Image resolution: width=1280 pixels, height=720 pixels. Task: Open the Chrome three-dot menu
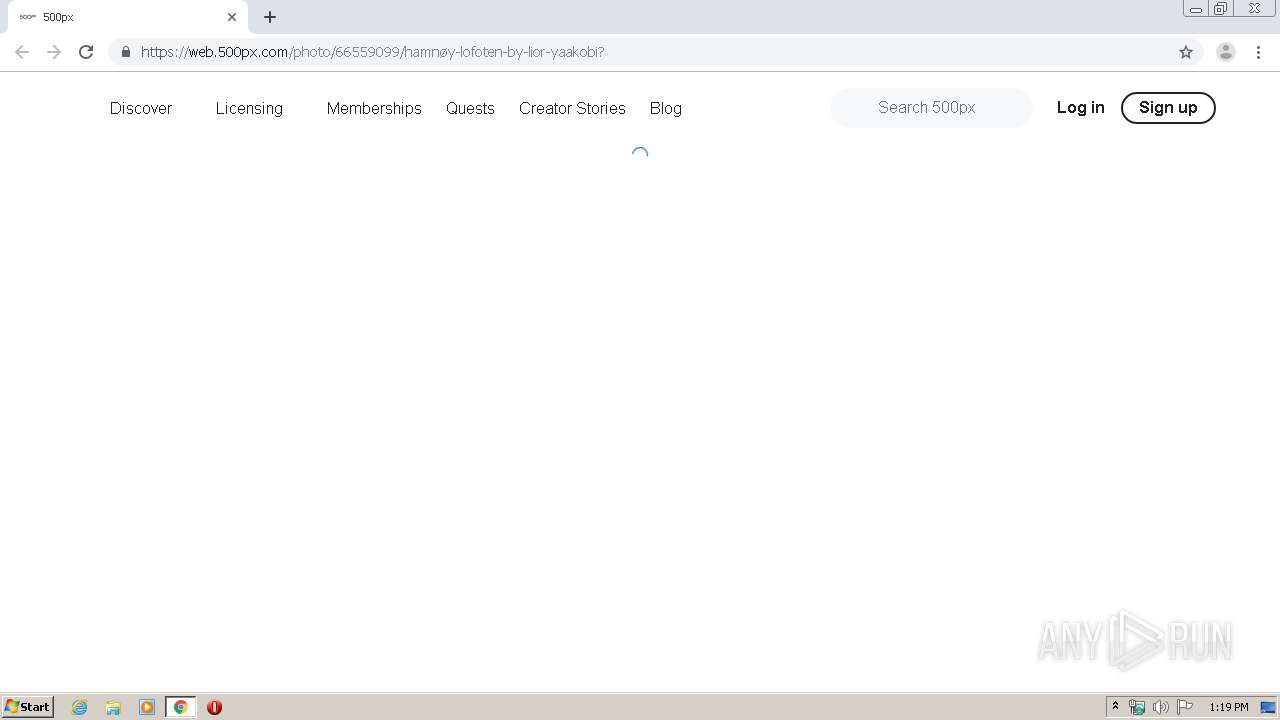tap(1258, 52)
